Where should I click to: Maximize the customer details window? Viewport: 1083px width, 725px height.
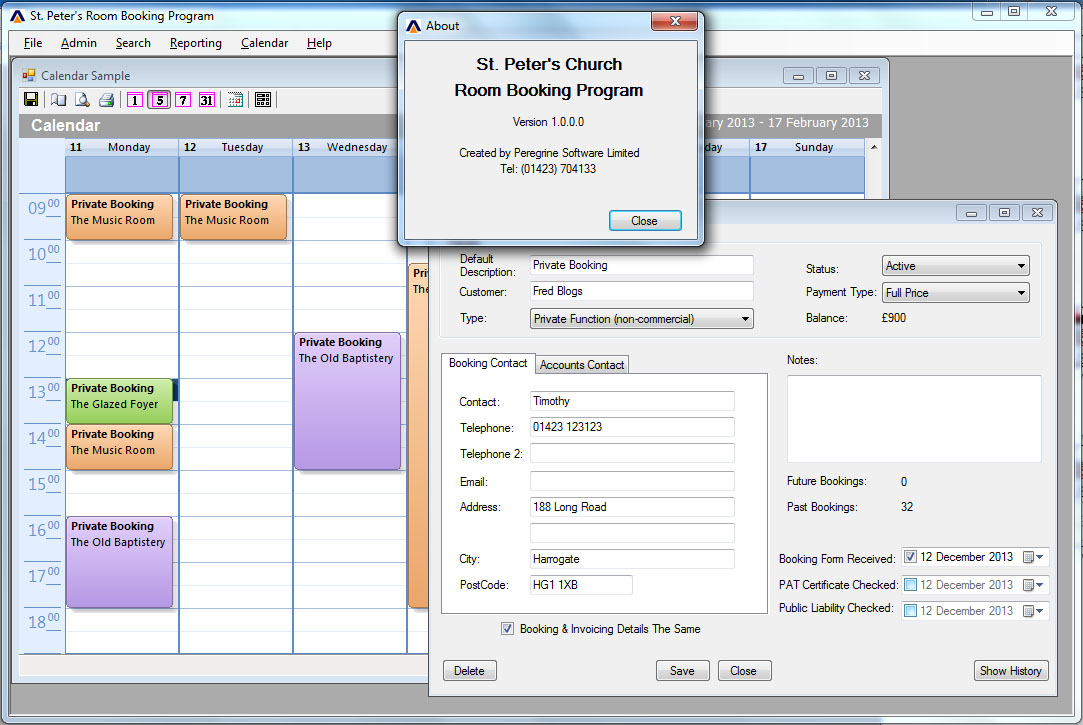[1004, 213]
